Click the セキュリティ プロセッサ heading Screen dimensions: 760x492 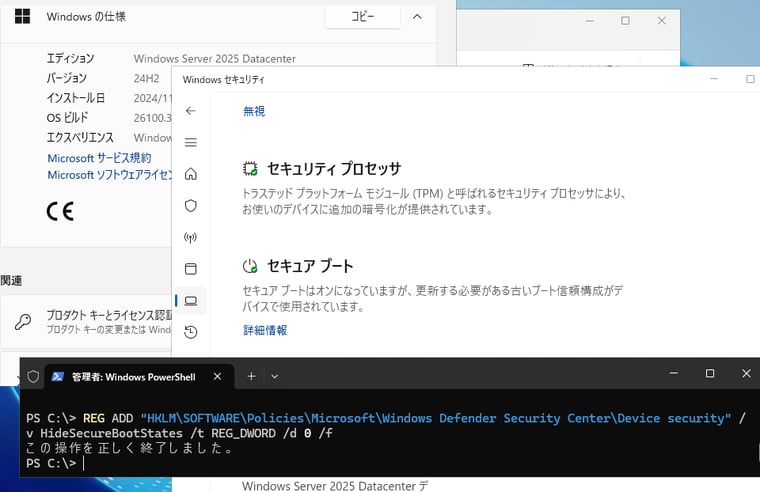(x=334, y=169)
